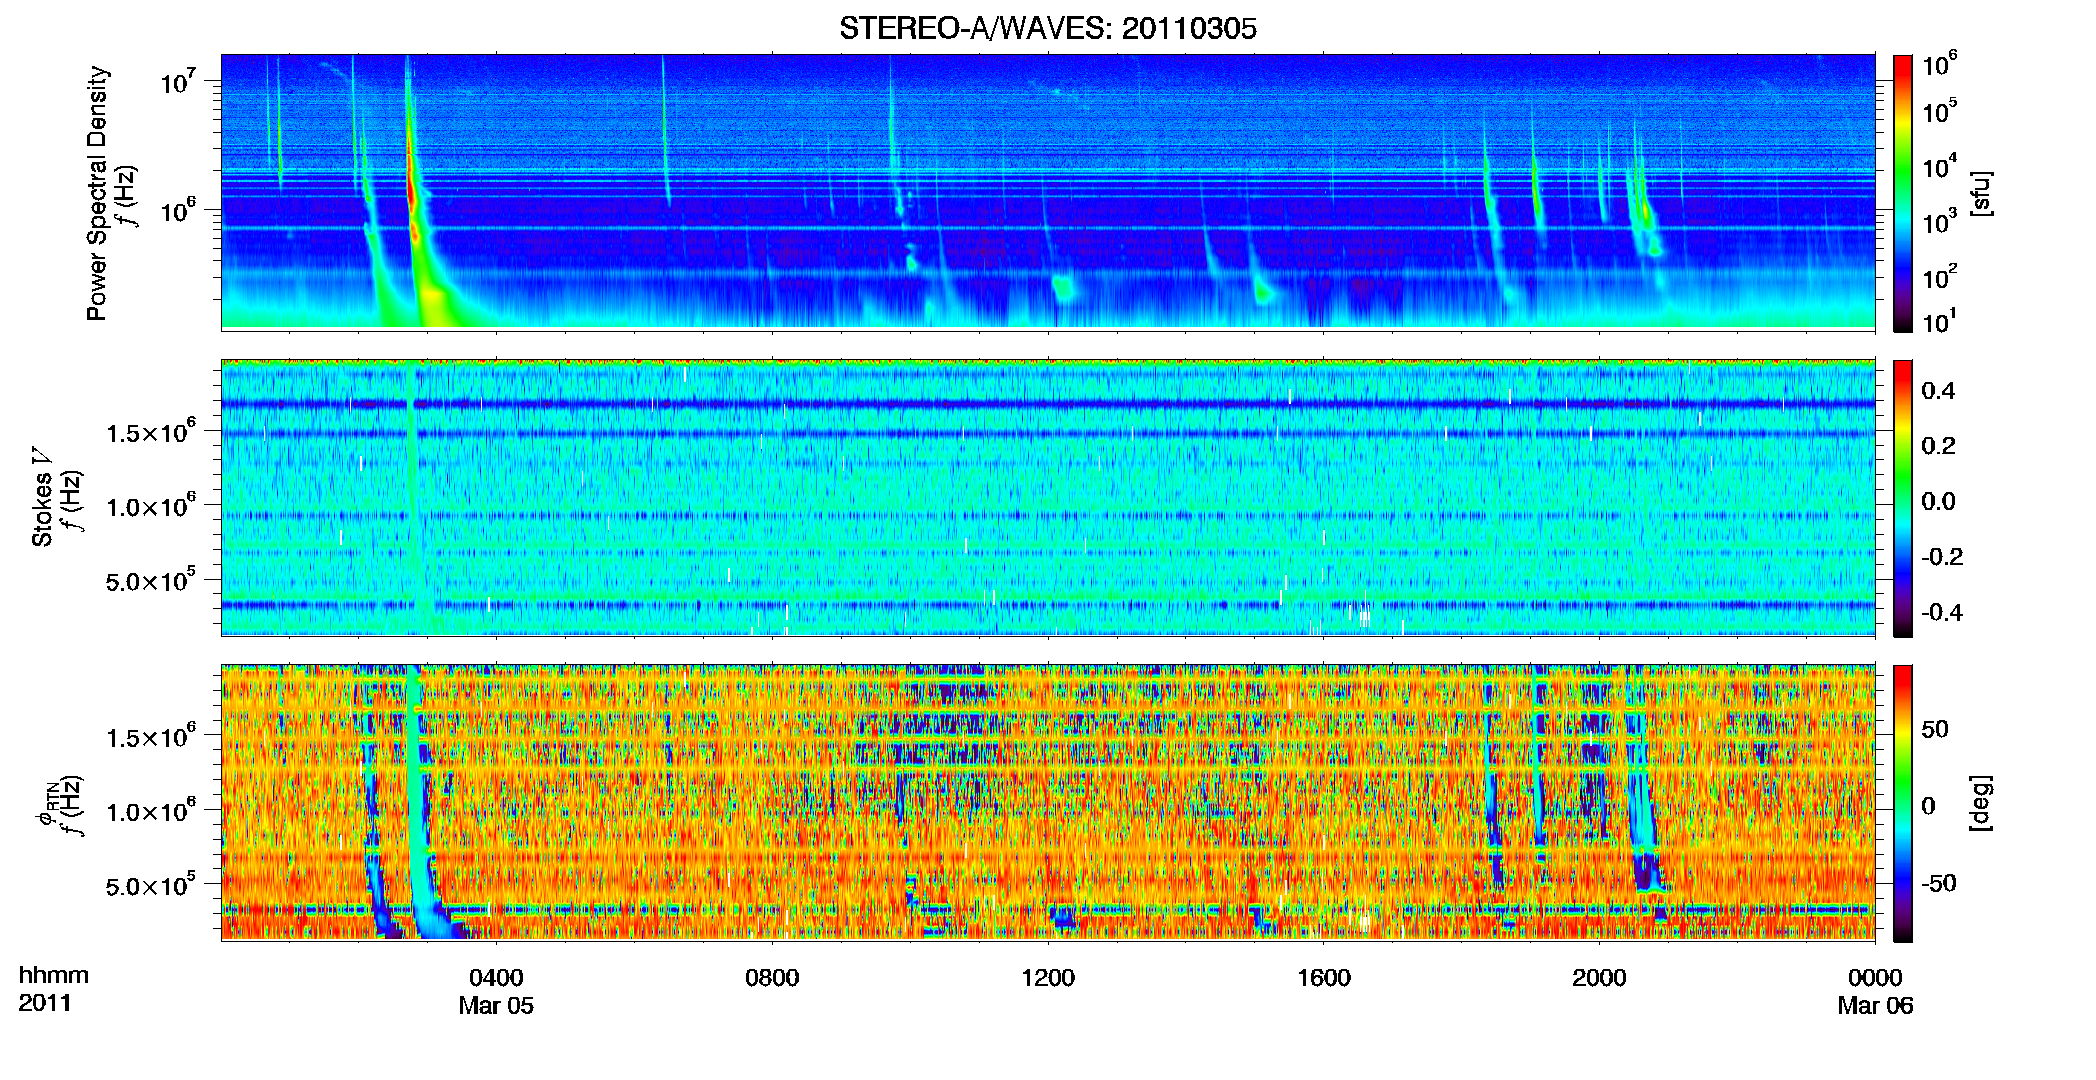Image resolution: width=2096 pixels, height=1080 pixels.
Task: Click the 1.5×10^6 tick of Stokes V panel
Action: click(150, 432)
